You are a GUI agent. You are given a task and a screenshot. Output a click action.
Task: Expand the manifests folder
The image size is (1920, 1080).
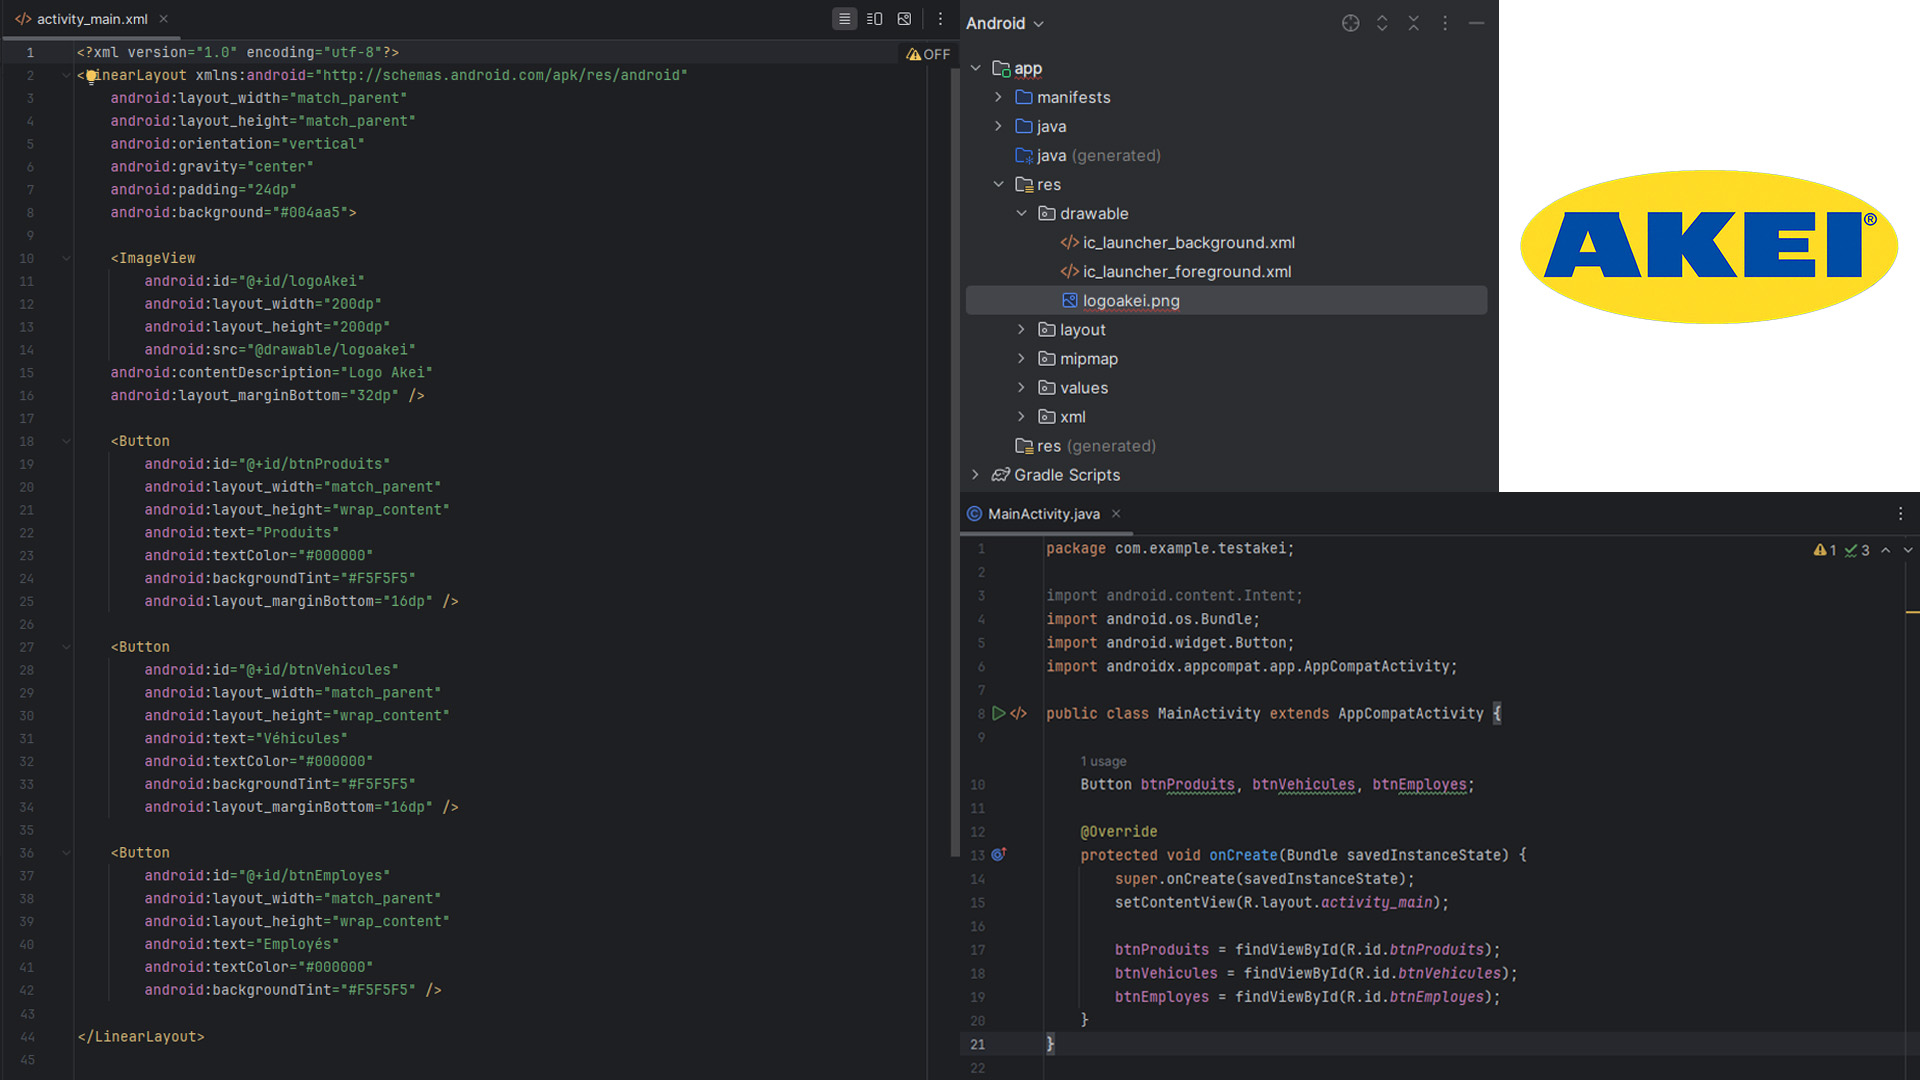click(x=998, y=97)
